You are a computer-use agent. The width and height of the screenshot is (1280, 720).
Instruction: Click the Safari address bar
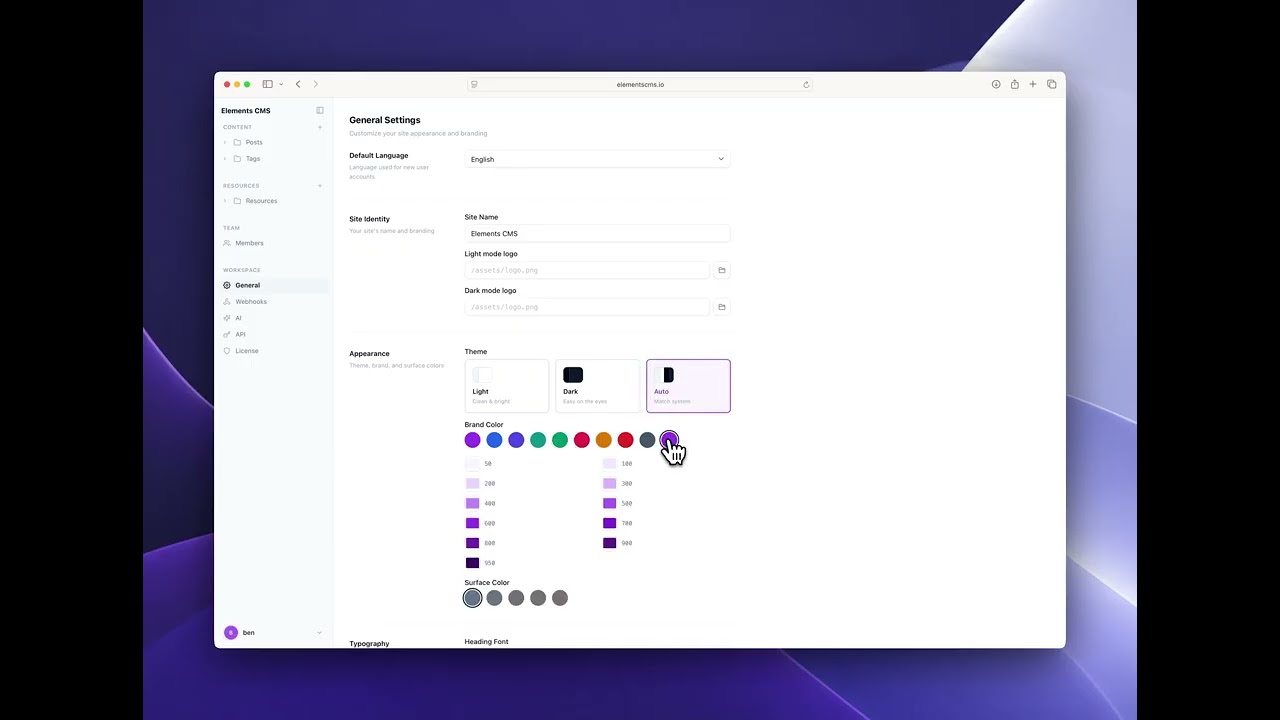[x=640, y=84]
